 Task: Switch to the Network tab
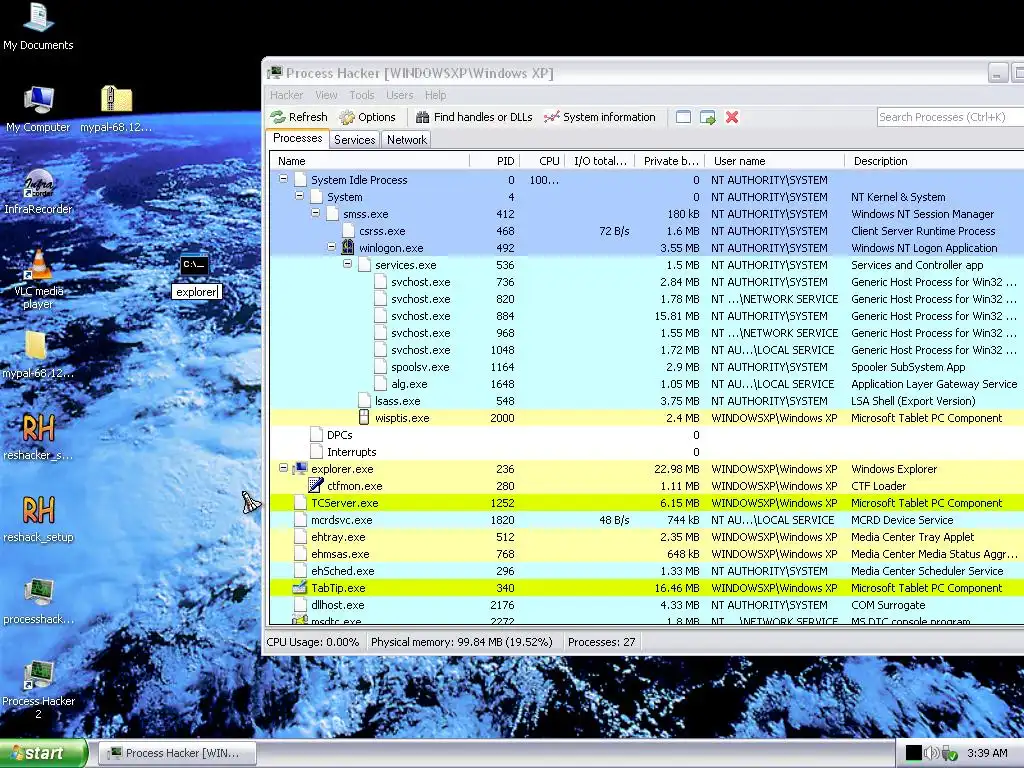tap(407, 140)
